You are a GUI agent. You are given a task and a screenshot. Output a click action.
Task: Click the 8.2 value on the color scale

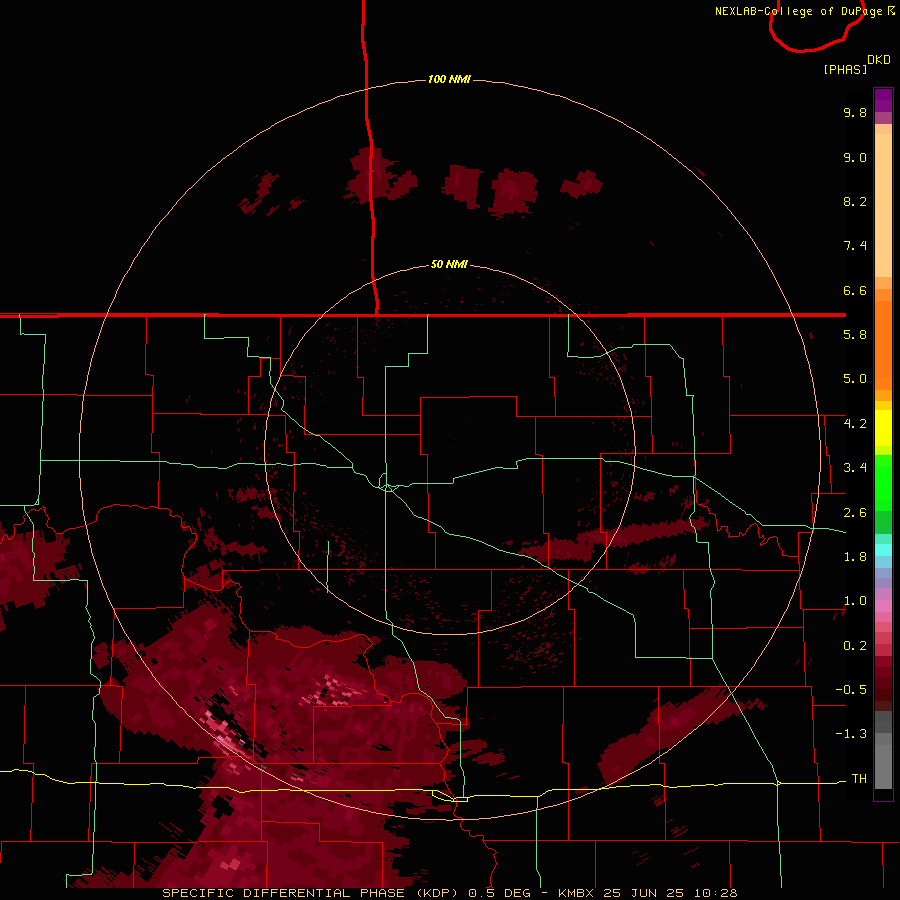(x=855, y=201)
